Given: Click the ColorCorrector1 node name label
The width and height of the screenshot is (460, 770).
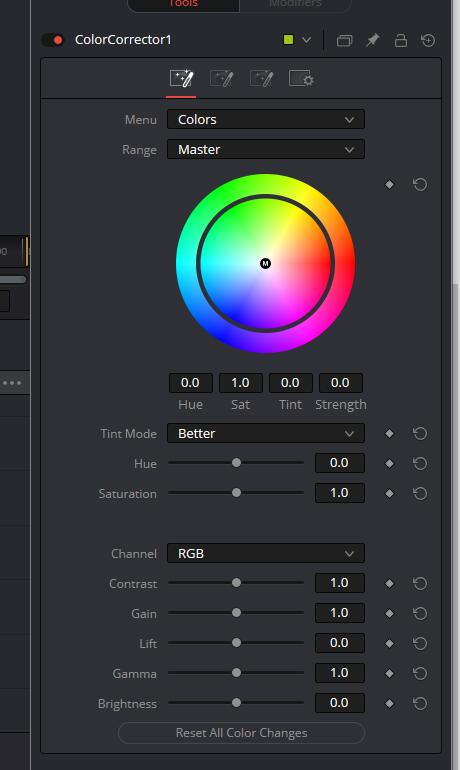Looking at the screenshot, I should [x=123, y=40].
